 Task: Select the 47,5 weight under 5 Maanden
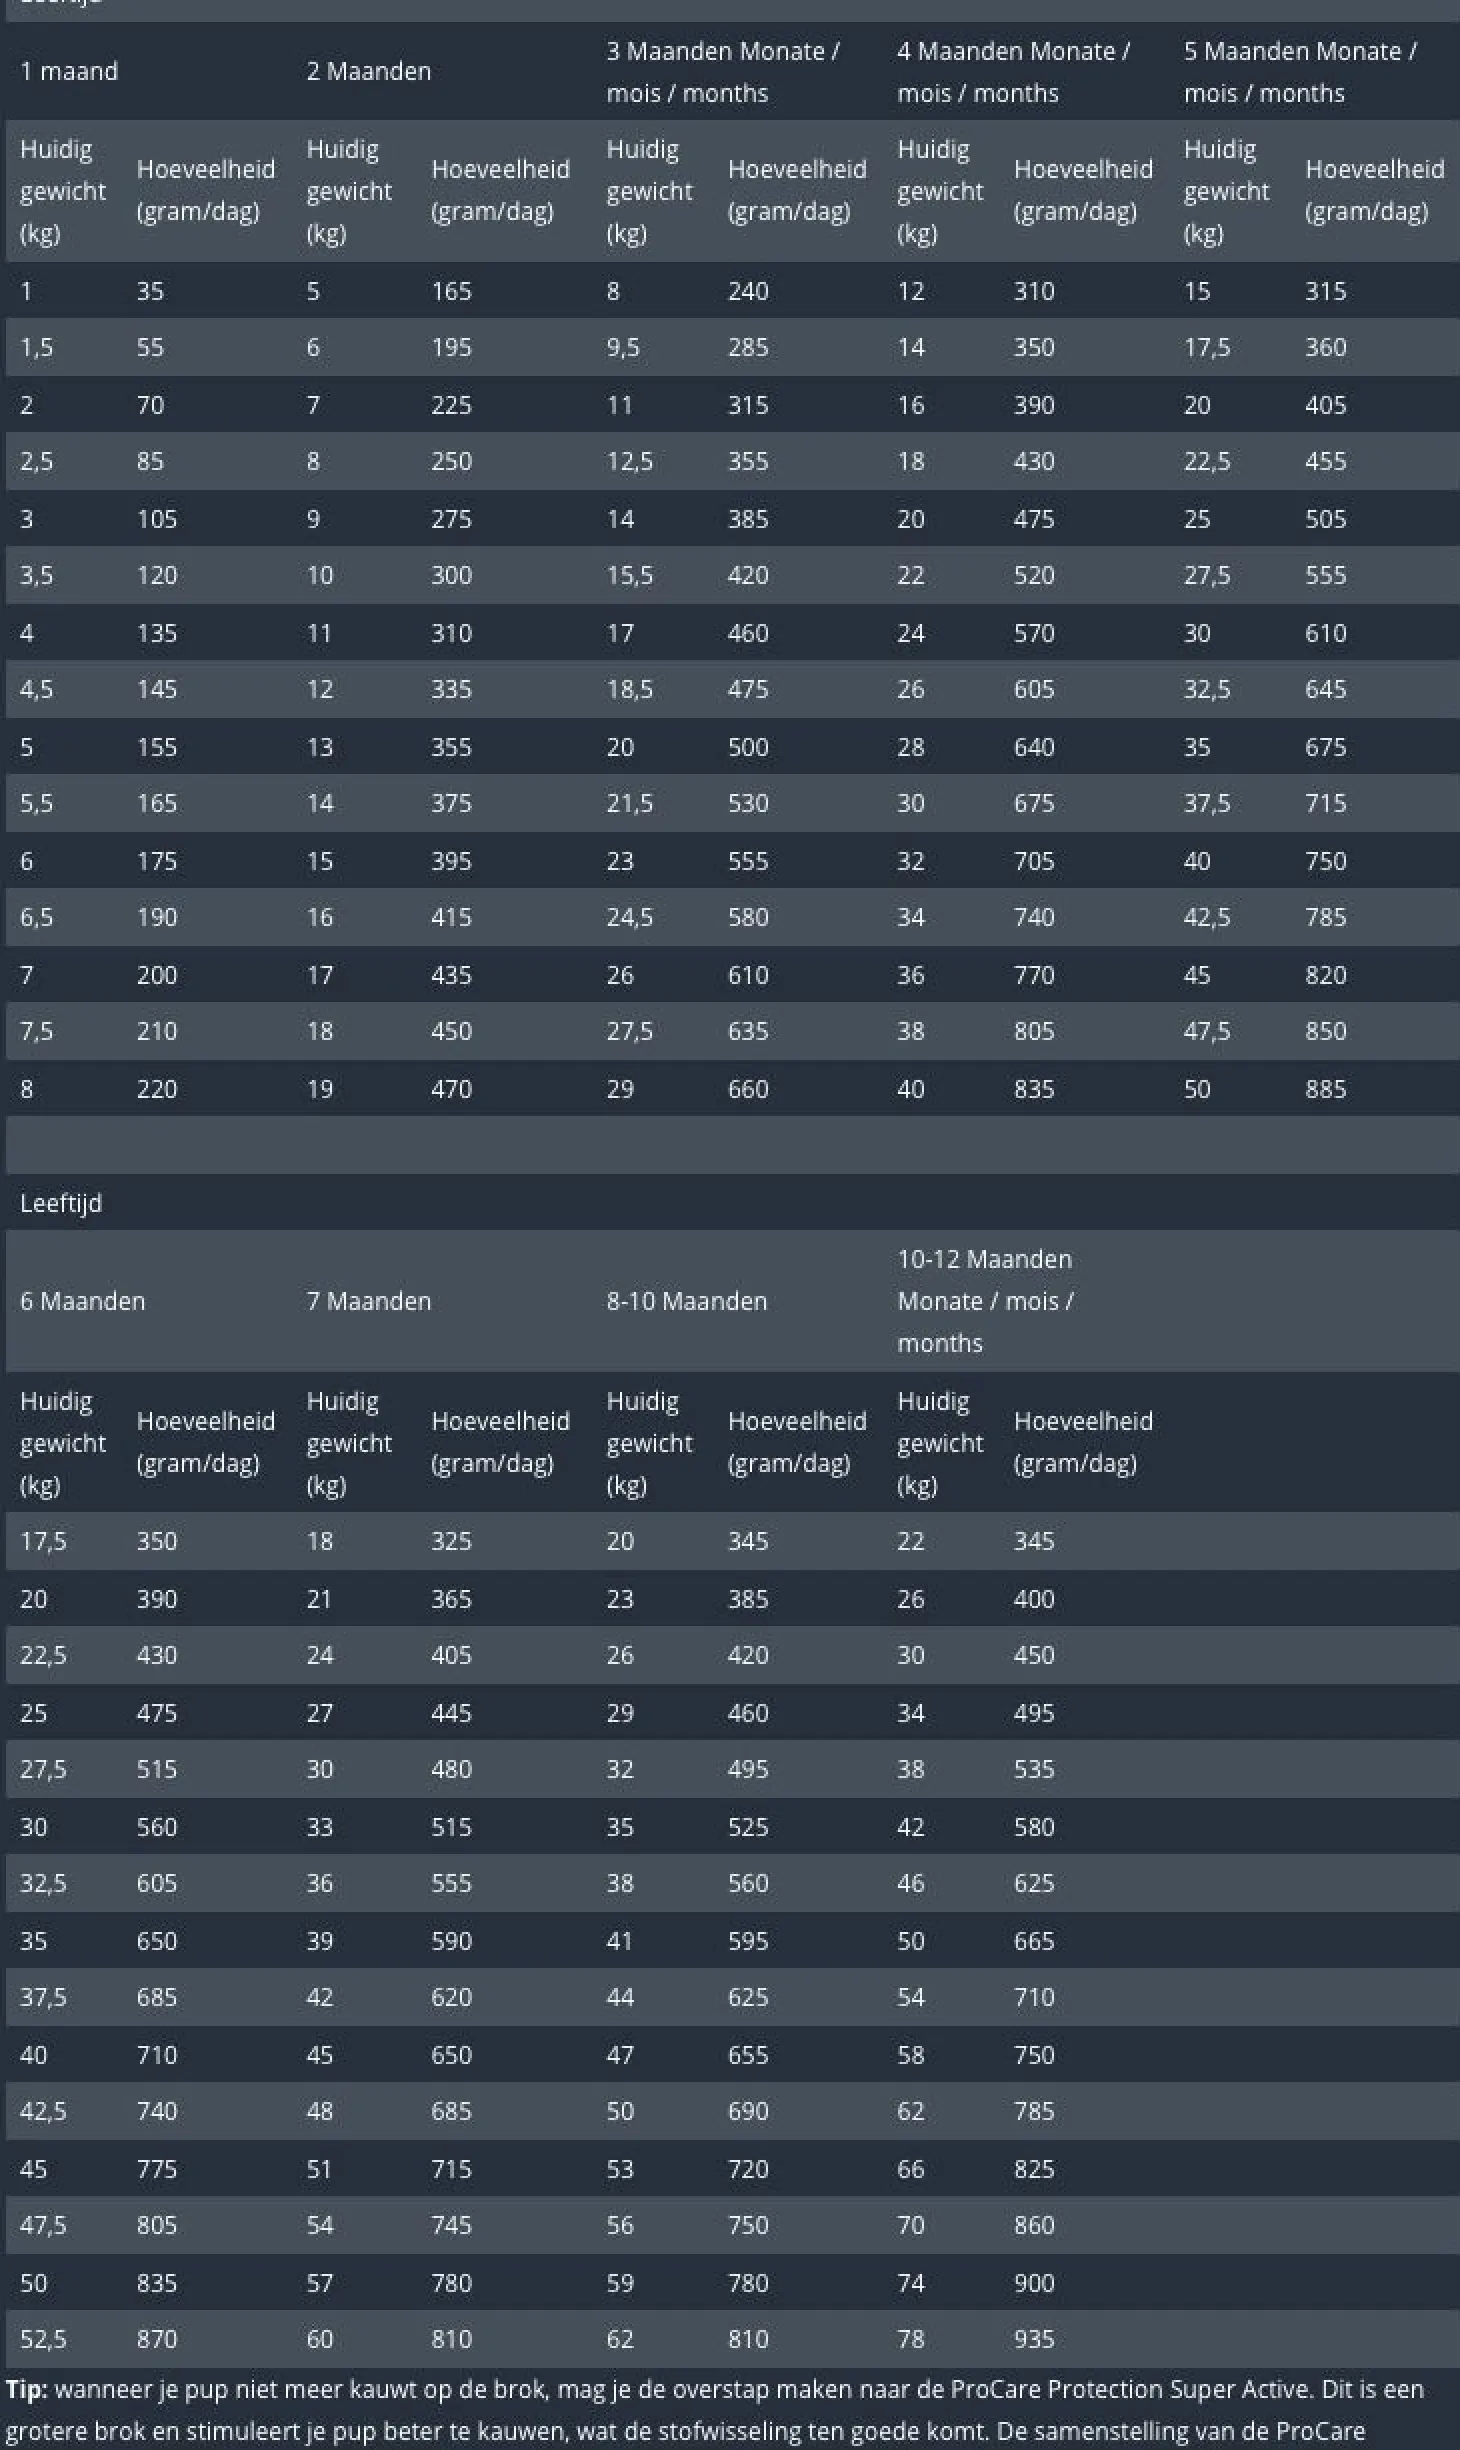point(1207,1031)
